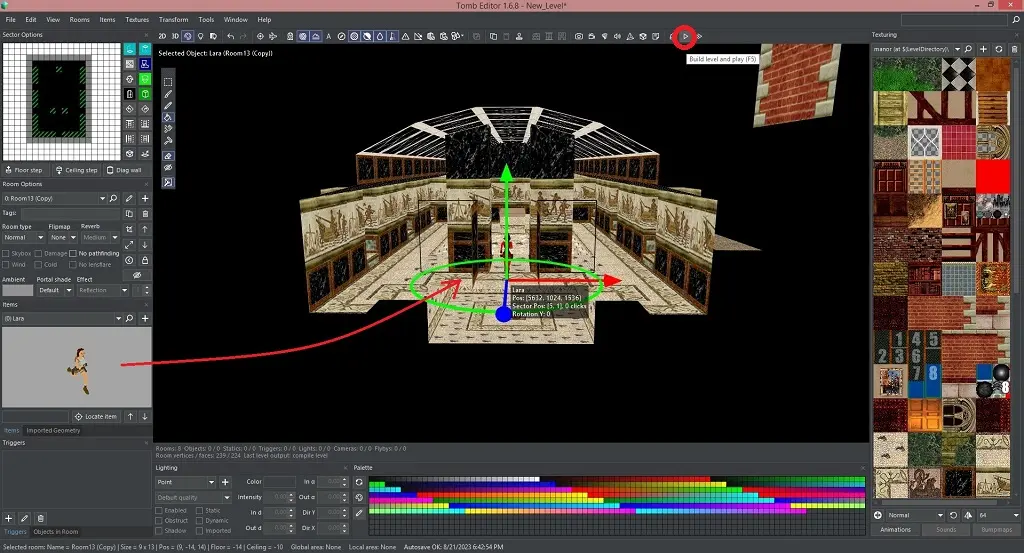Pick the selection rectangle tool
The image size is (1024, 553).
(168, 81)
